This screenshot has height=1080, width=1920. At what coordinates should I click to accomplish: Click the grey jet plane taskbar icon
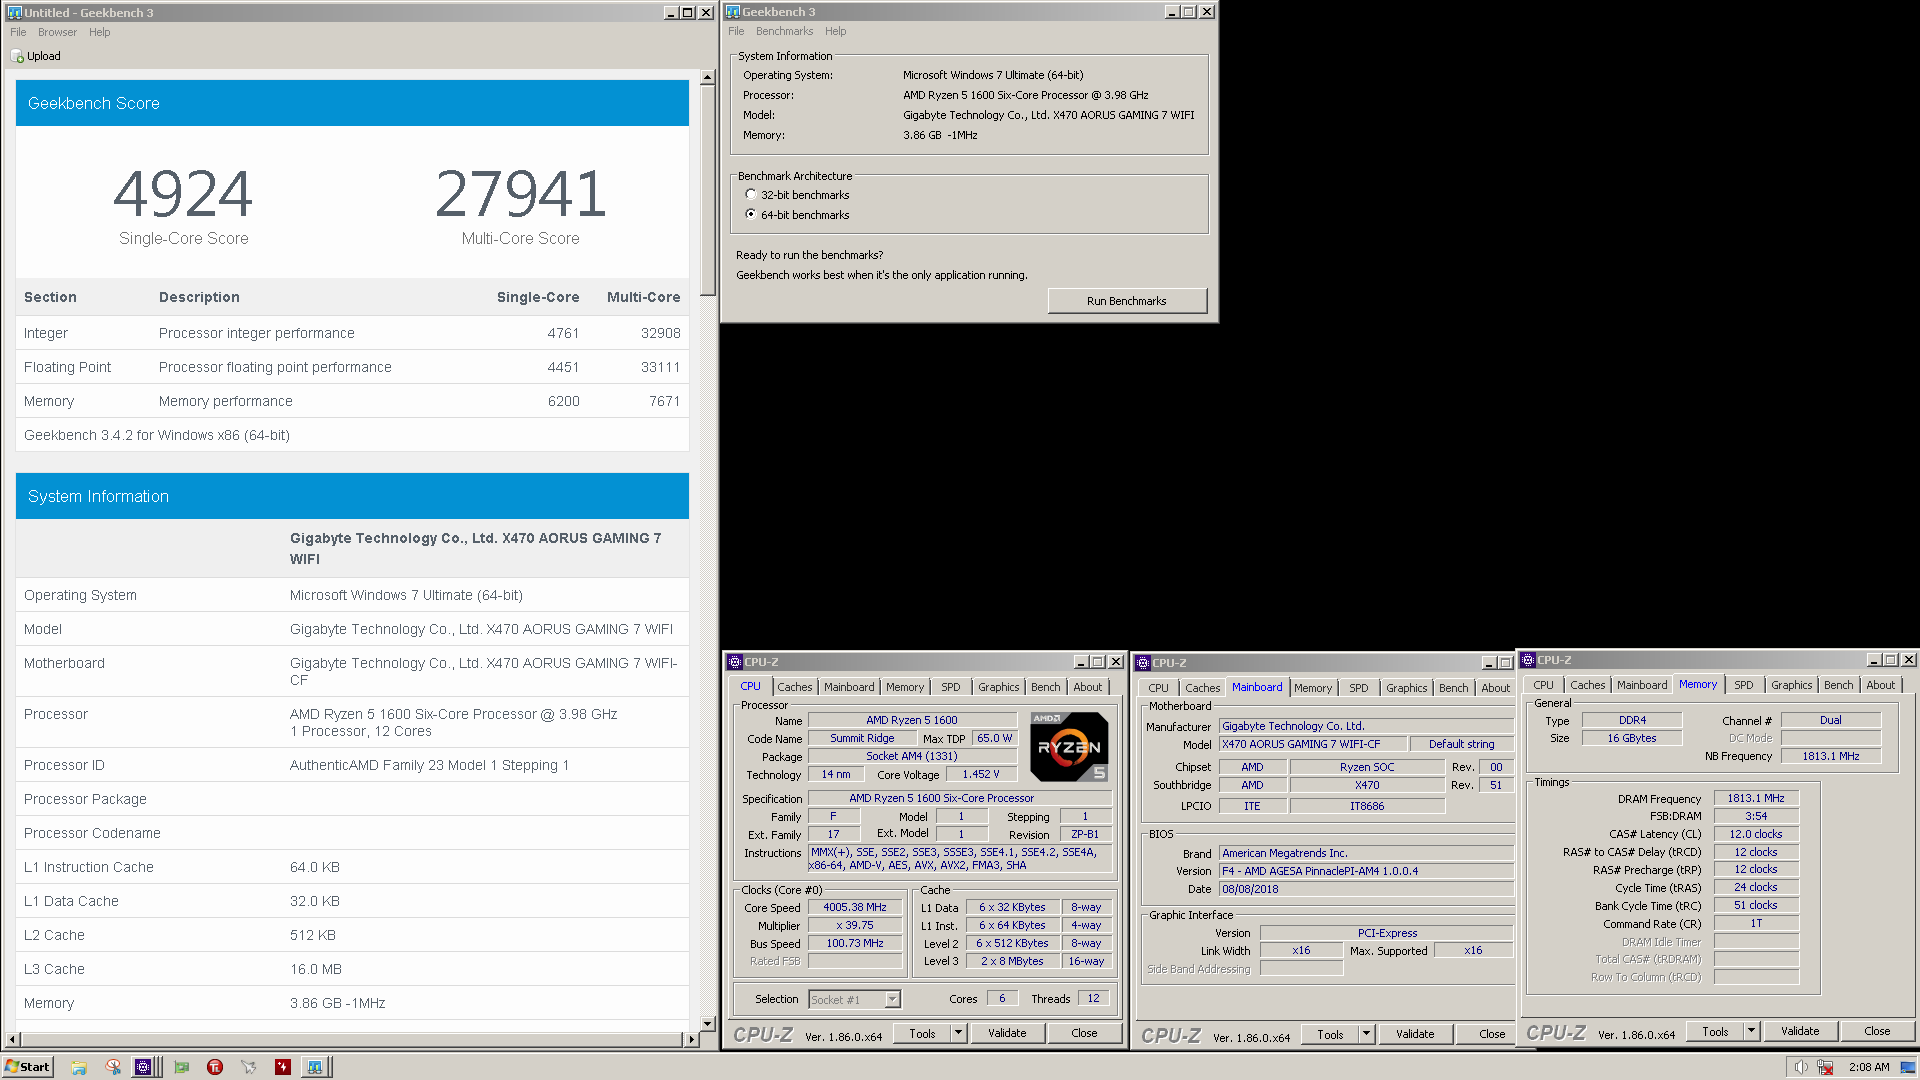pos(249,1067)
